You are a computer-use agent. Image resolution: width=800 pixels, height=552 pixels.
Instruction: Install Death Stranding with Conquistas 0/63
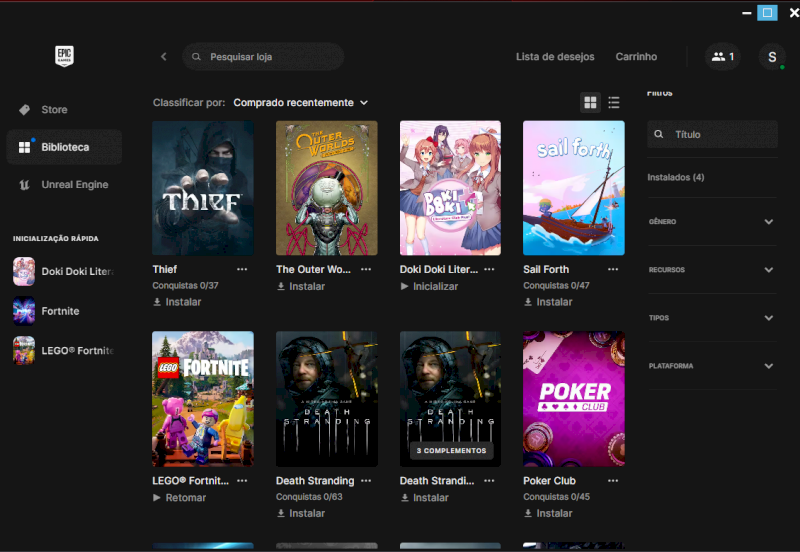301,513
